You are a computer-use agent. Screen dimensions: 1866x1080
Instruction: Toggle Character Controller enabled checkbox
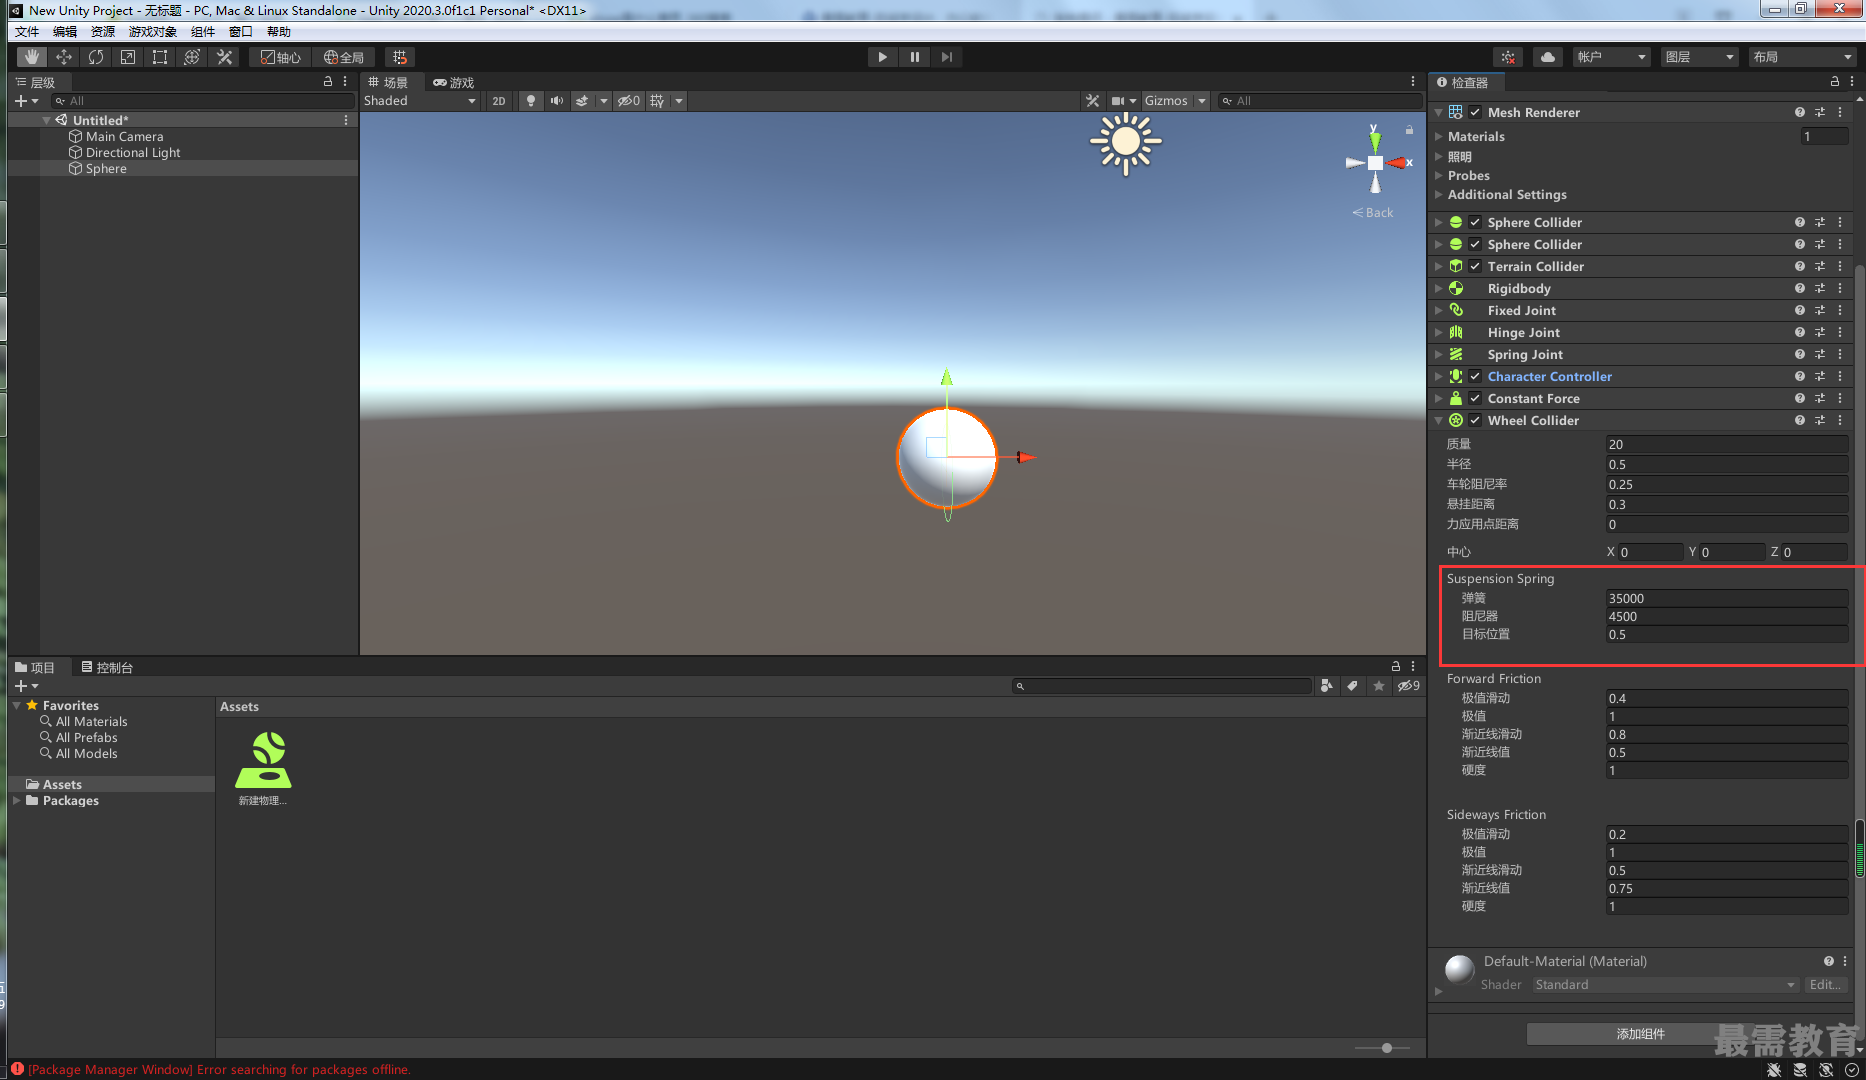click(1475, 376)
